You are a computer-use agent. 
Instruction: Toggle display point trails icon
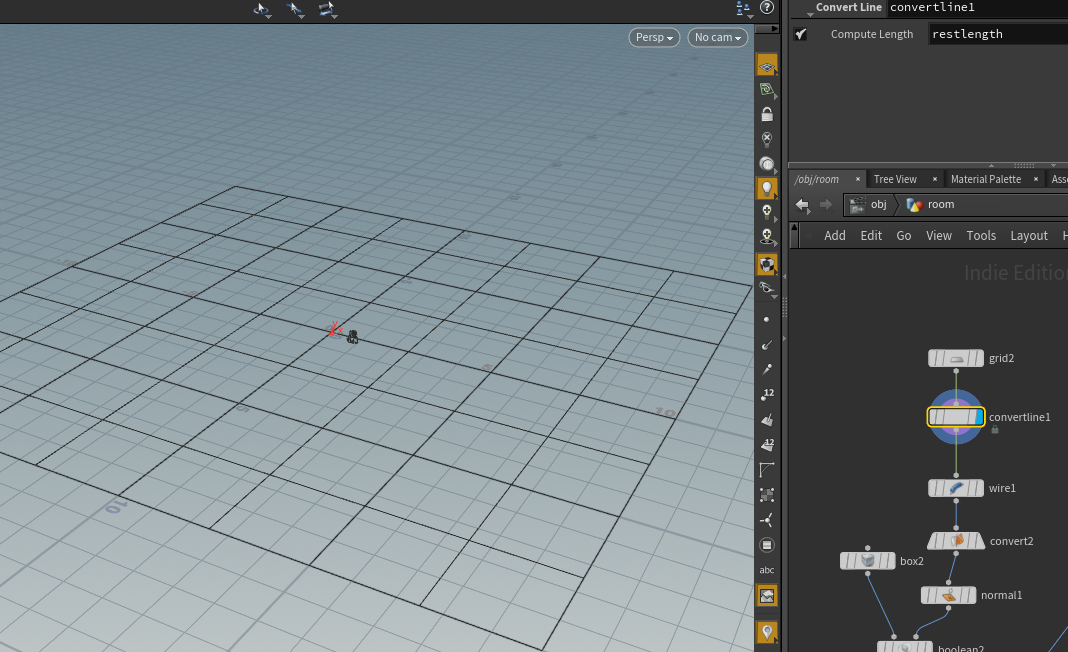[x=767, y=369]
